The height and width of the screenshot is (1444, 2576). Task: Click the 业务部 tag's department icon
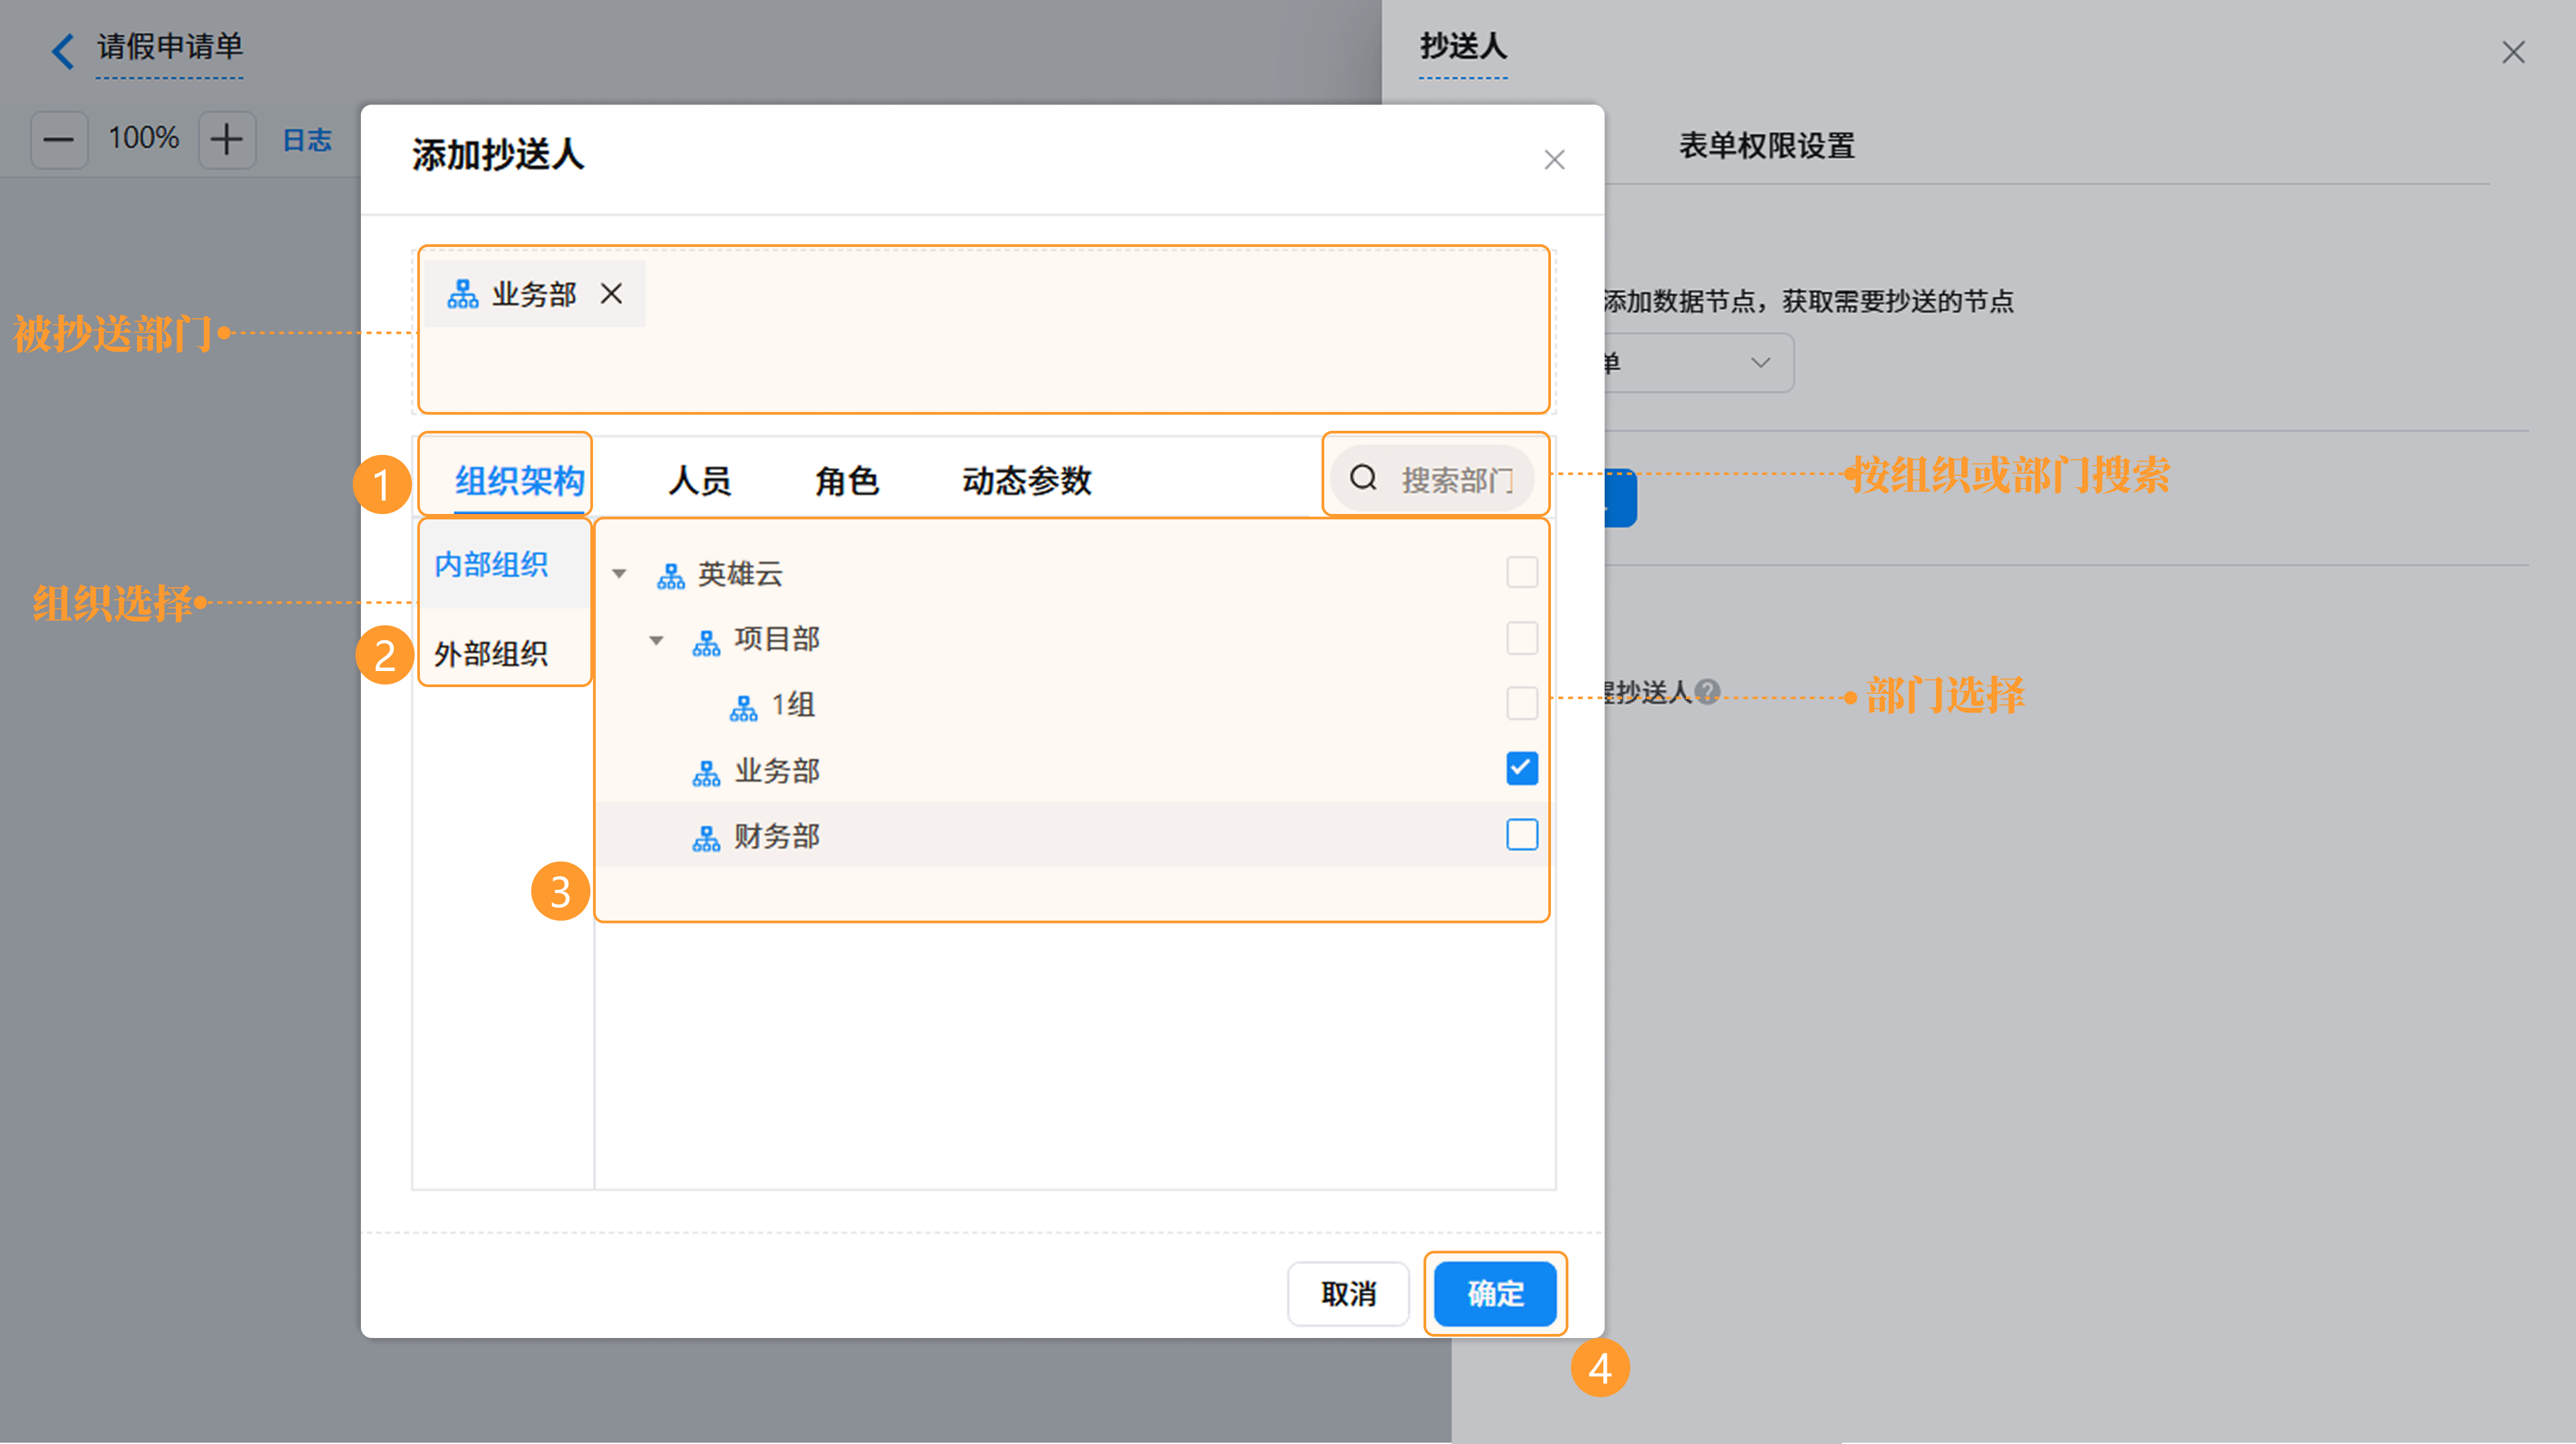462,294
